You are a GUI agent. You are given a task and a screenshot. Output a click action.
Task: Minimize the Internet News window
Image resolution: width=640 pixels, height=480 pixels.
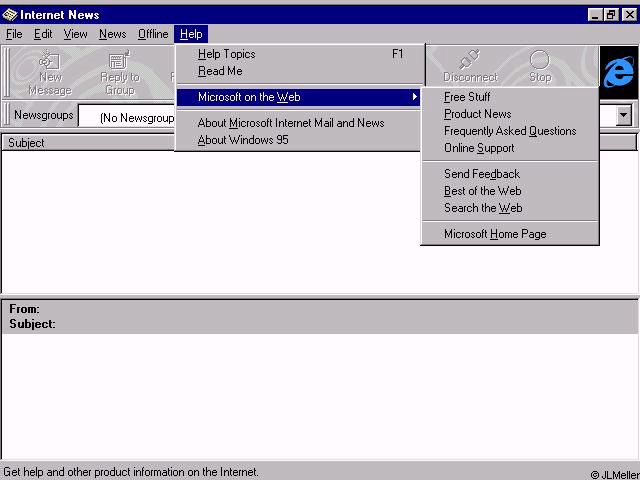click(x=596, y=15)
